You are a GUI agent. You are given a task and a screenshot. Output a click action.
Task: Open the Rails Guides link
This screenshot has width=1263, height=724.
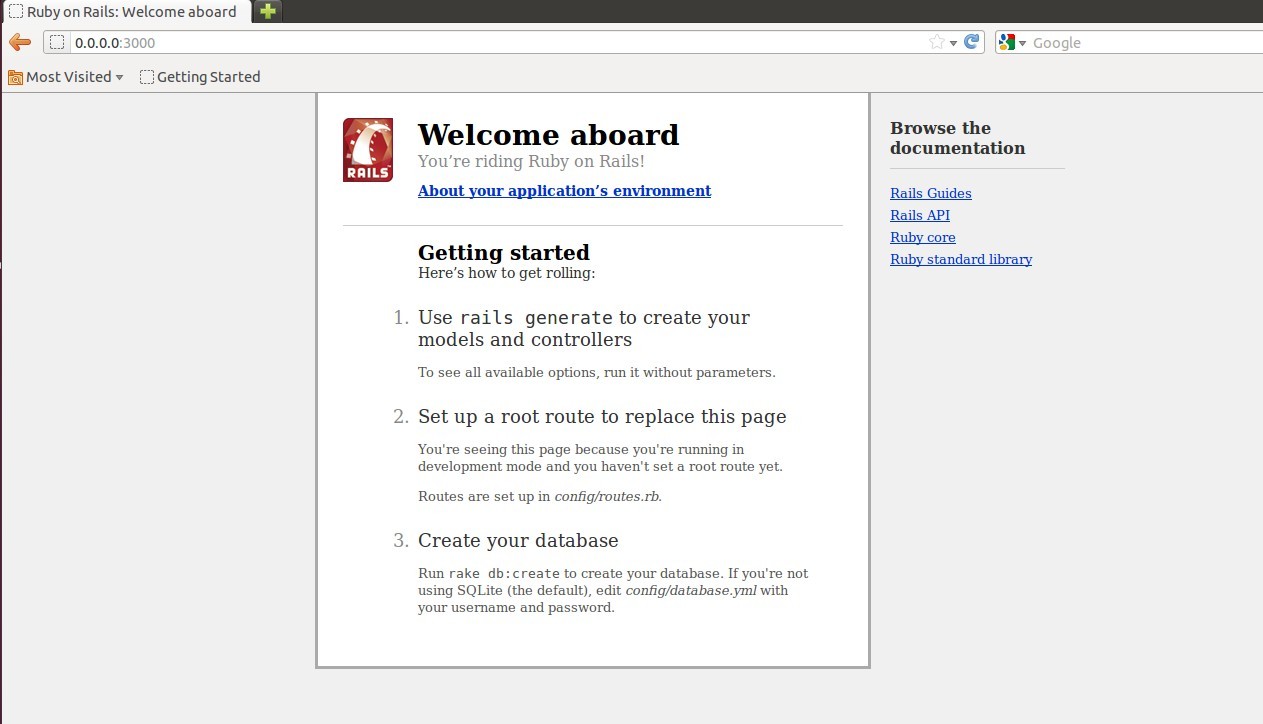pos(931,194)
